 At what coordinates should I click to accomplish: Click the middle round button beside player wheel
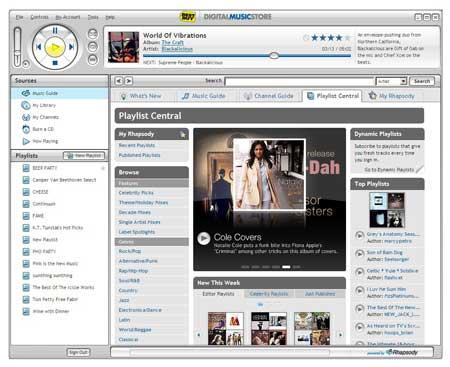coord(93,46)
